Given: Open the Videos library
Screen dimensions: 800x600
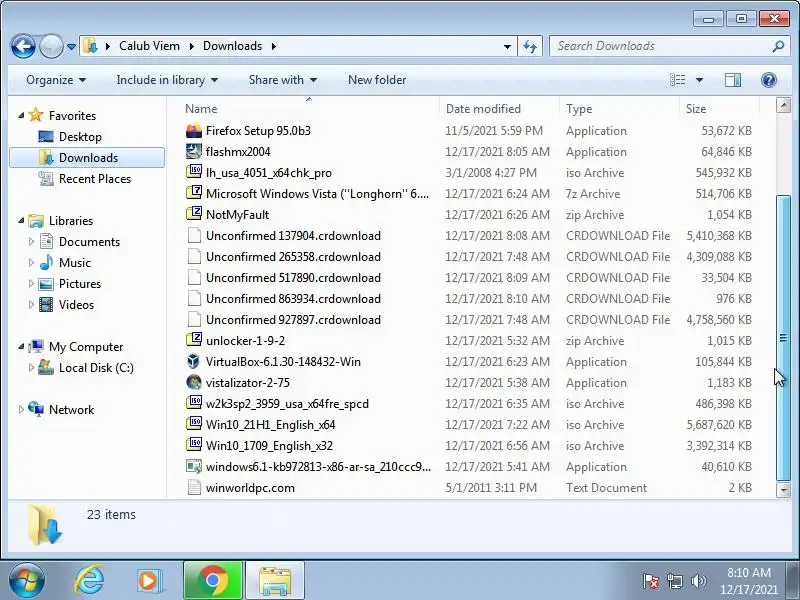Looking at the screenshot, I should click(77, 305).
